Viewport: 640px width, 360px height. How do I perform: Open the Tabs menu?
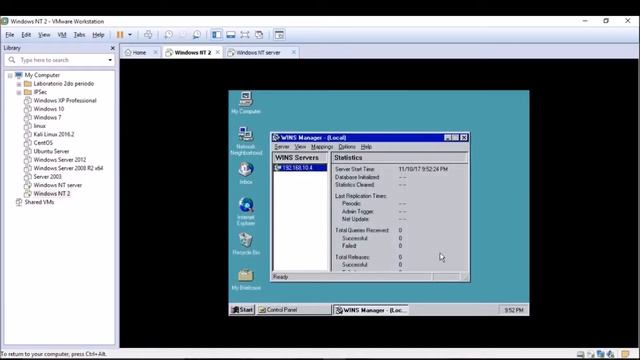coord(79,35)
